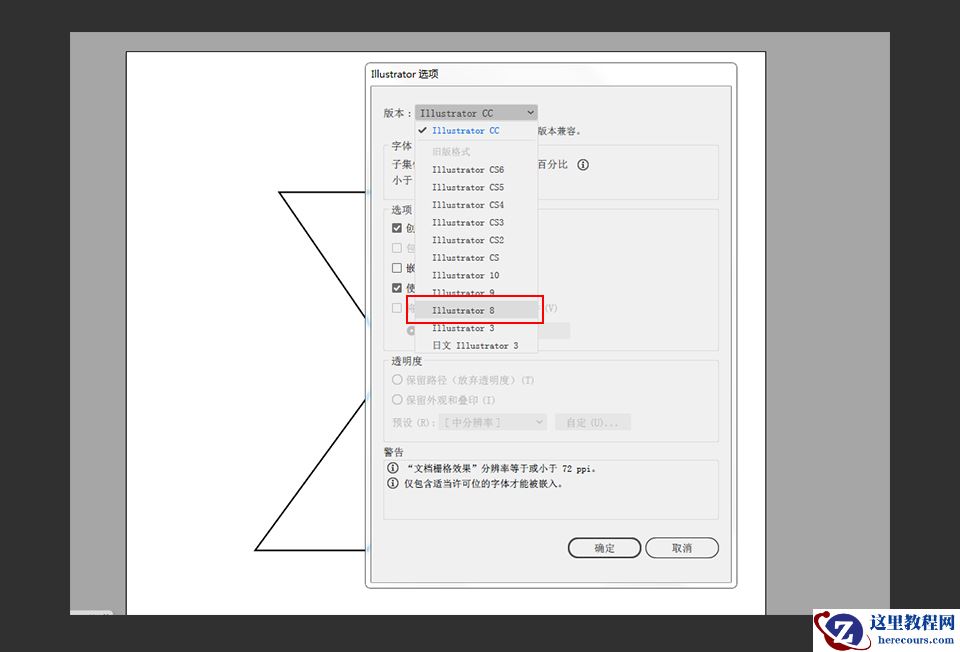Click the checkmark beside Illustrator CC

pyautogui.click(x=422, y=130)
